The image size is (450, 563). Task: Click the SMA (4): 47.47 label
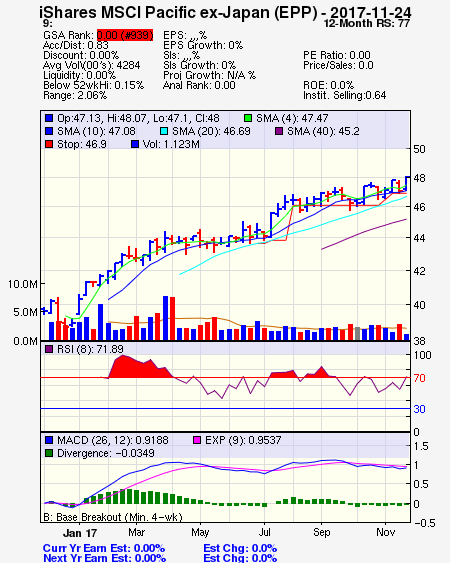pos(292,118)
